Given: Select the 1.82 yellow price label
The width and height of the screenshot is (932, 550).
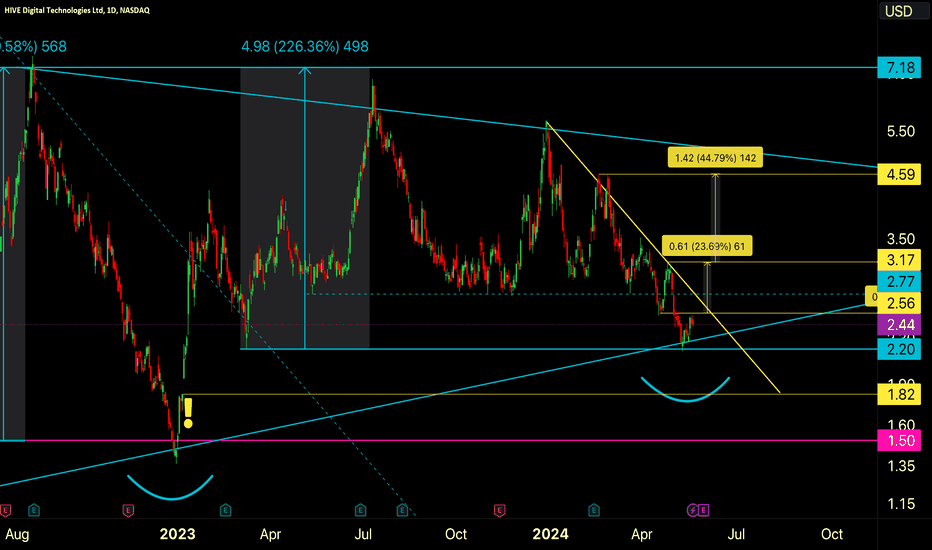Looking at the screenshot, I should click(x=900, y=394).
